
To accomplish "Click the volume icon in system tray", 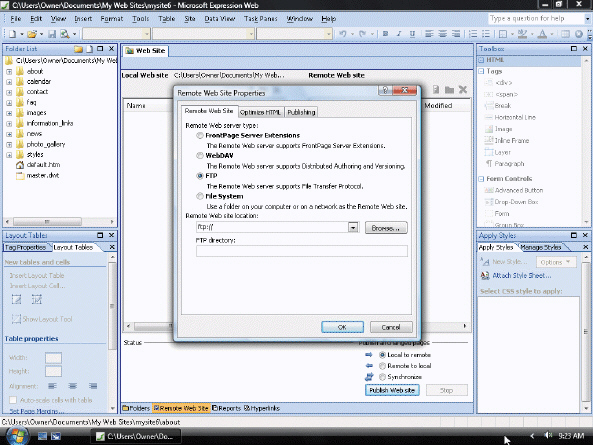I will (548, 436).
